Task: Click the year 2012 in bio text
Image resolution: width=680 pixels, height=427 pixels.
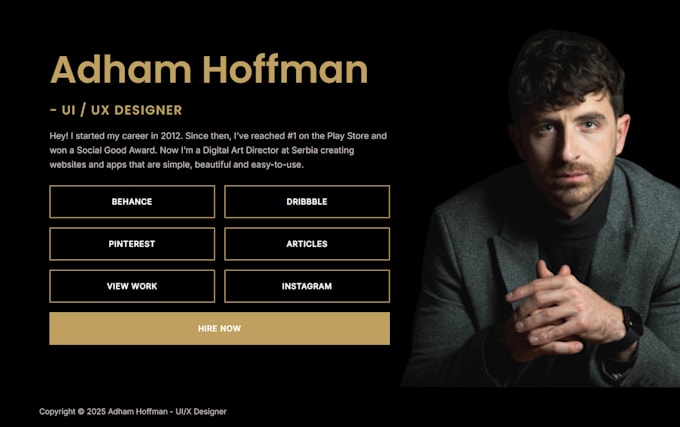Action: pyautogui.click(x=170, y=136)
